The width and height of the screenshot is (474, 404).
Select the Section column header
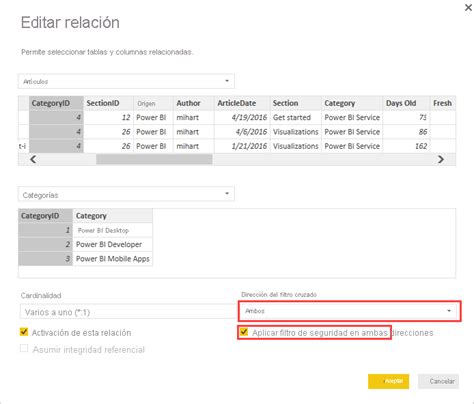(296, 103)
